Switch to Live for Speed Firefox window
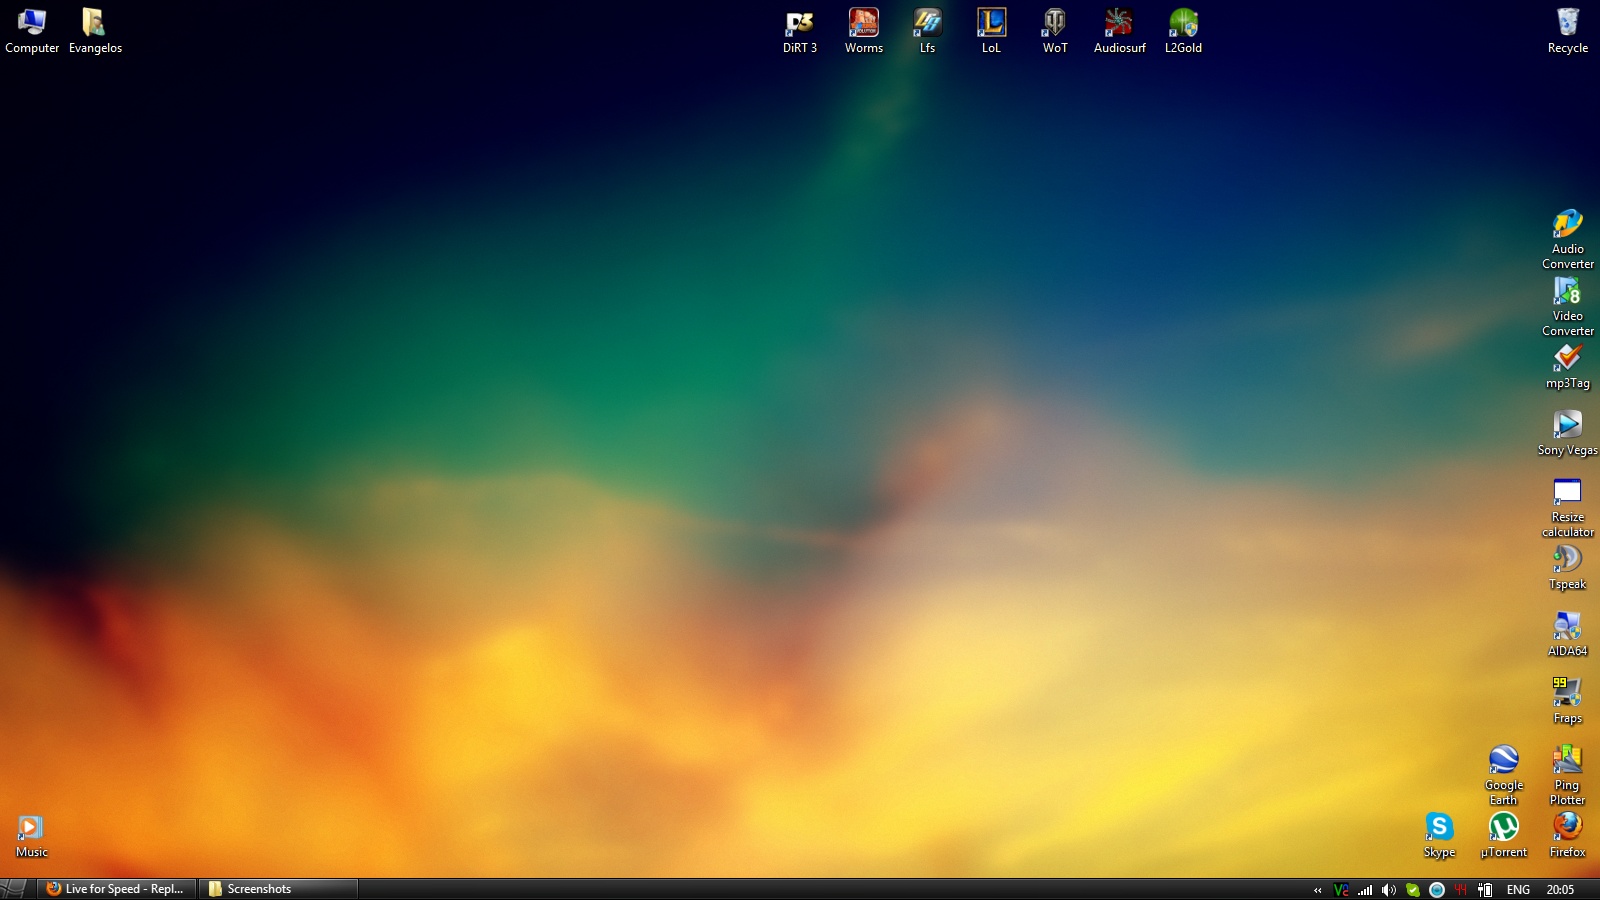 click(x=116, y=889)
